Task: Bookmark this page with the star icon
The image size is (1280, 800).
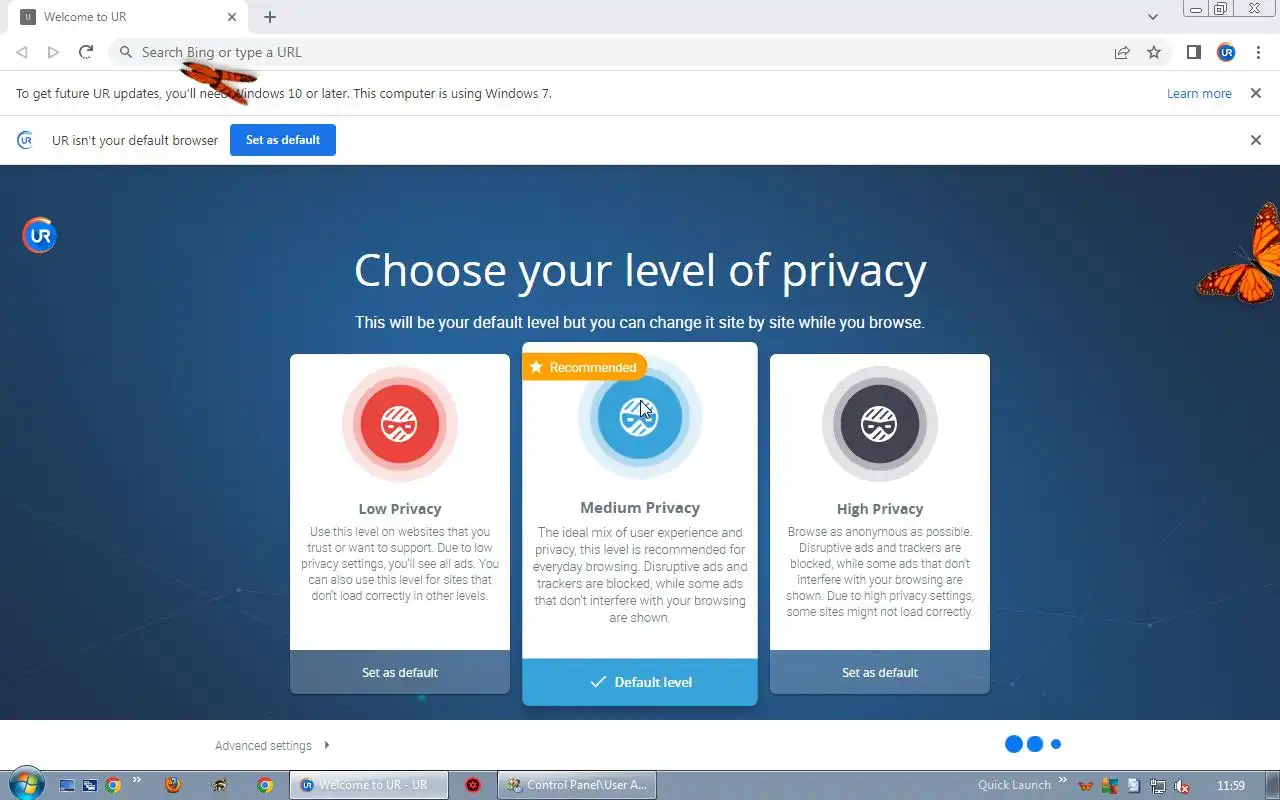Action: pos(1154,52)
